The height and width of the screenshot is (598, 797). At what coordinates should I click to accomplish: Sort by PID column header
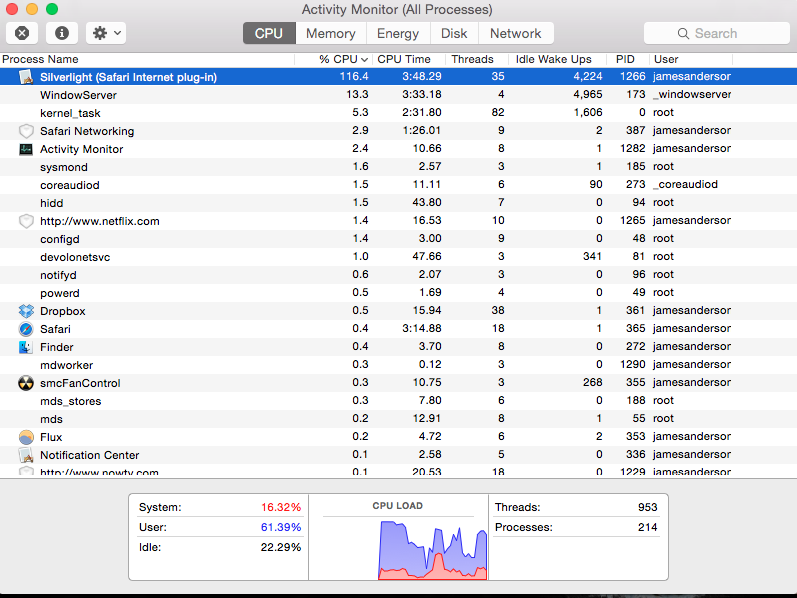coord(628,59)
